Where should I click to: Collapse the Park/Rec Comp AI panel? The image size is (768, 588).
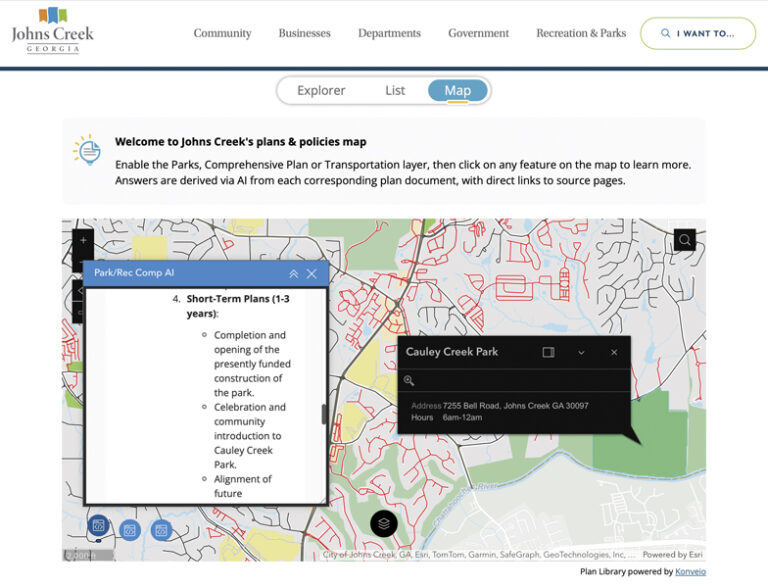click(293, 273)
